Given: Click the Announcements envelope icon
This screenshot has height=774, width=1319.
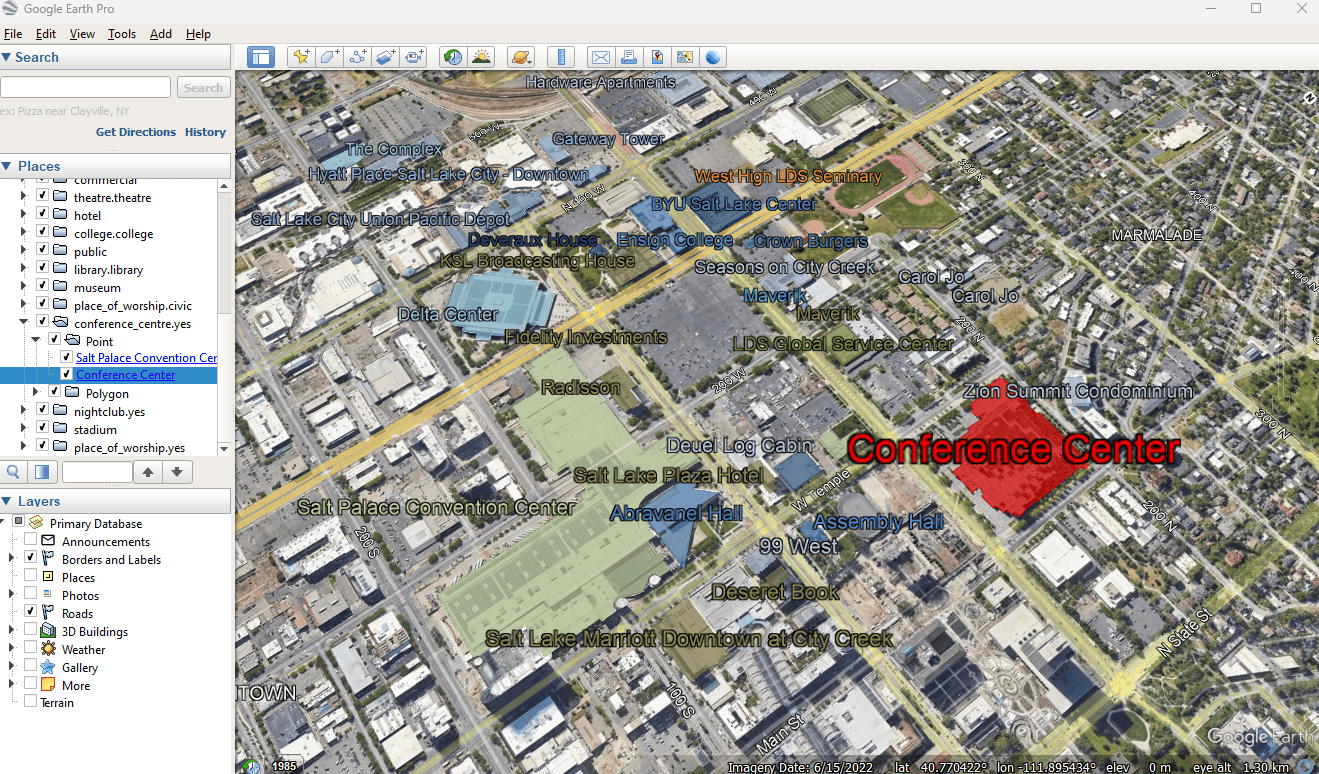Looking at the screenshot, I should (48, 541).
